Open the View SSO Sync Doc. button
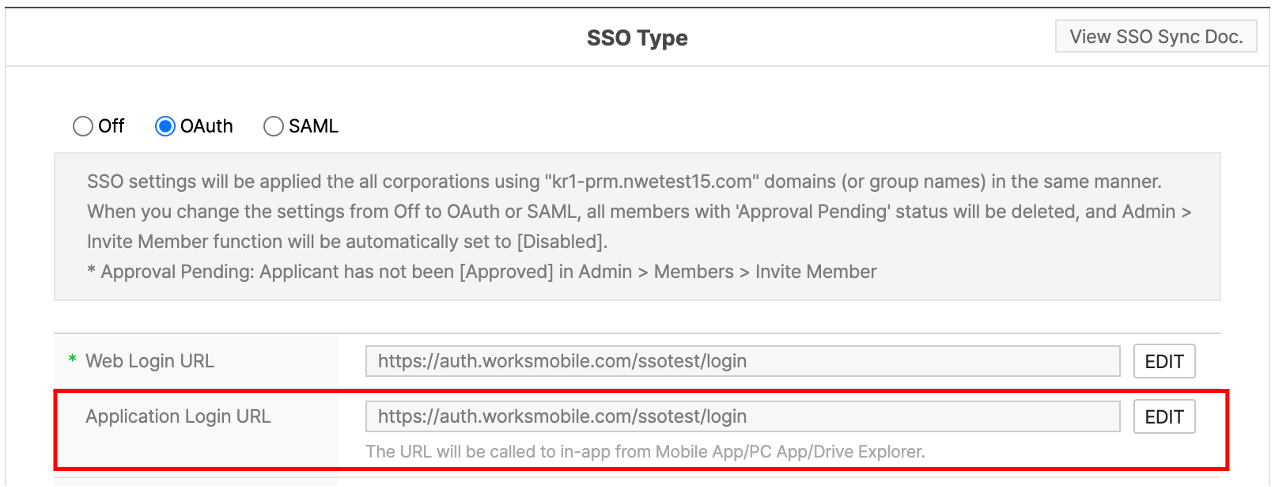The image size is (1277, 487). [1156, 37]
